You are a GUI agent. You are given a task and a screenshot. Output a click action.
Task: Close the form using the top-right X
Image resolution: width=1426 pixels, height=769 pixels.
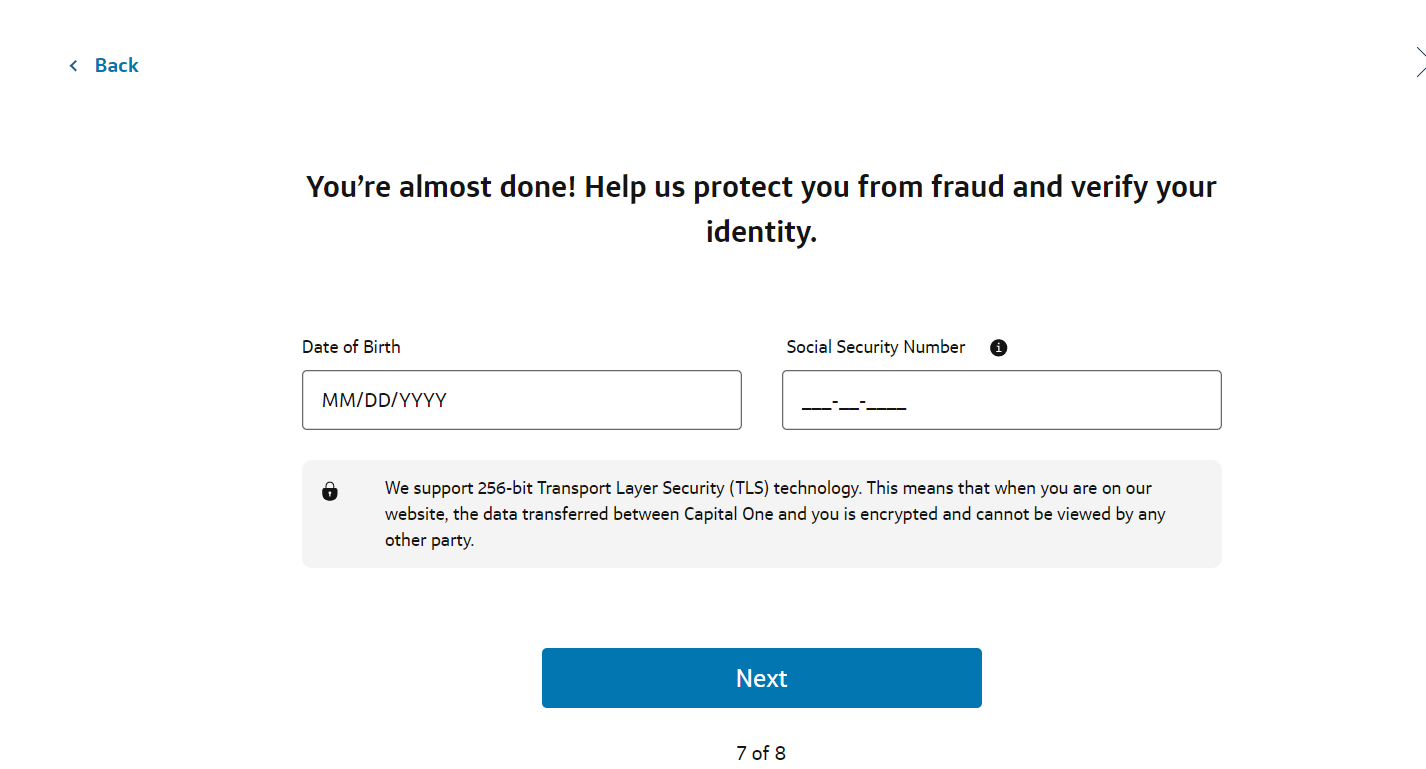point(1420,61)
